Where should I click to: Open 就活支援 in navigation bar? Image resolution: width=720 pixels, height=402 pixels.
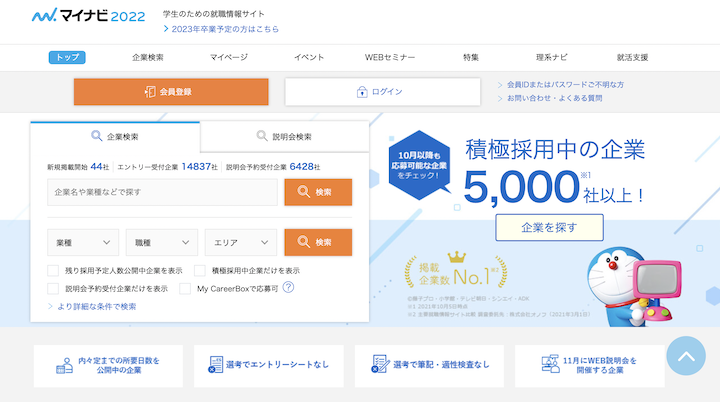pyautogui.click(x=632, y=57)
